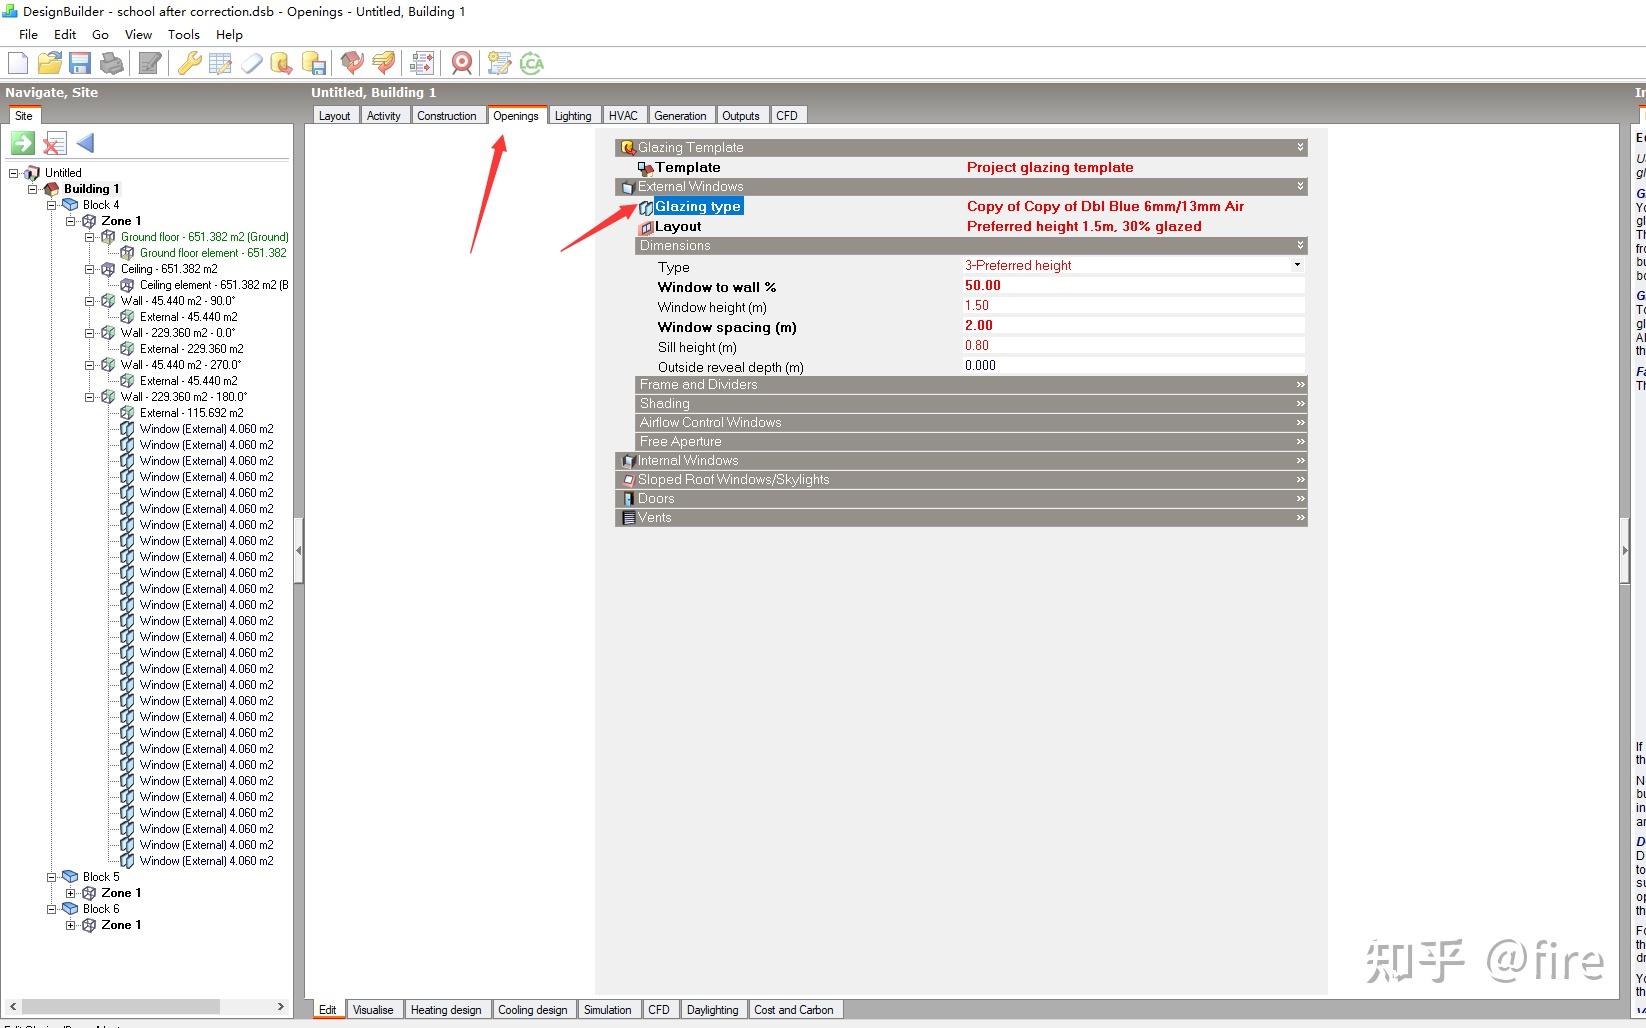The height and width of the screenshot is (1028, 1646).
Task: Click the blue back triangle icon
Action: pos(85,143)
